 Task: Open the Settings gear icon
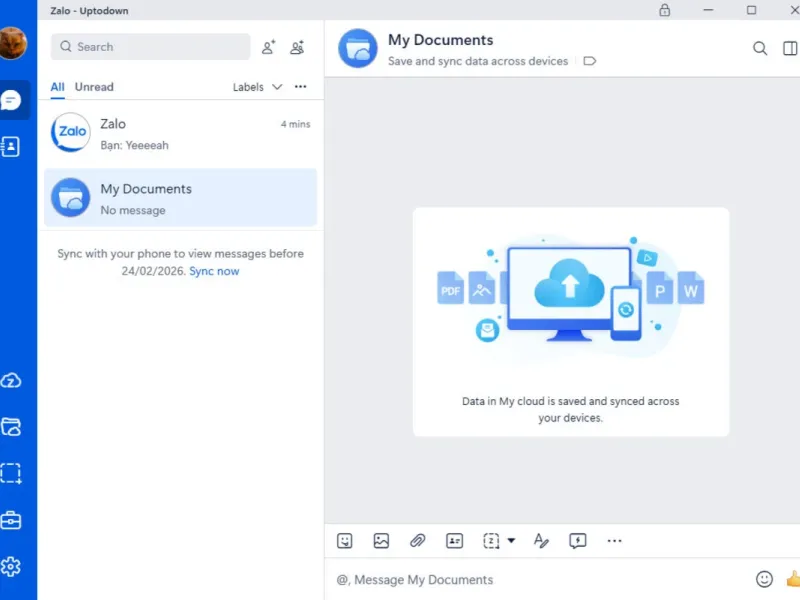11,566
